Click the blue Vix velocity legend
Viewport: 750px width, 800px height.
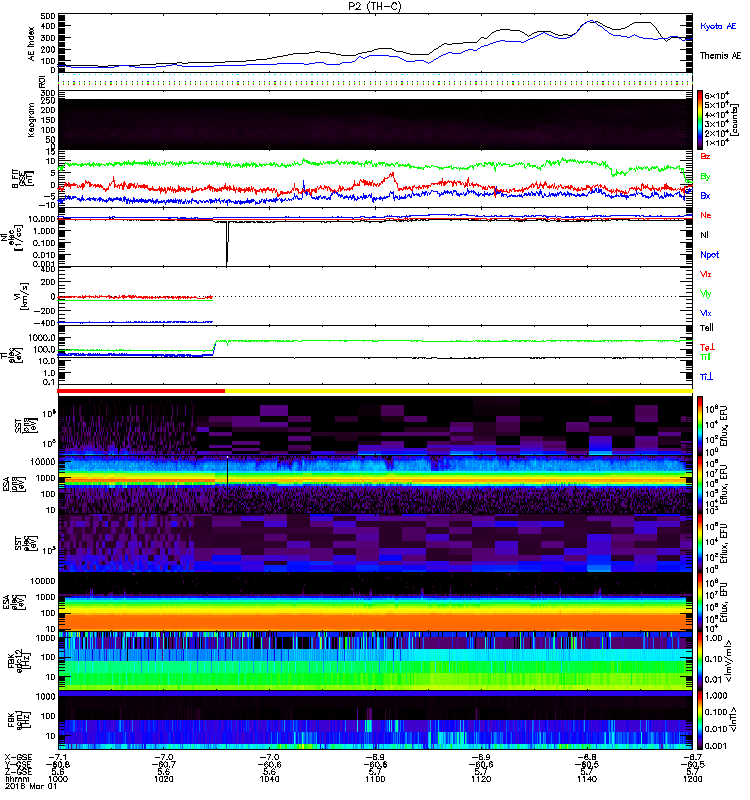(706, 313)
